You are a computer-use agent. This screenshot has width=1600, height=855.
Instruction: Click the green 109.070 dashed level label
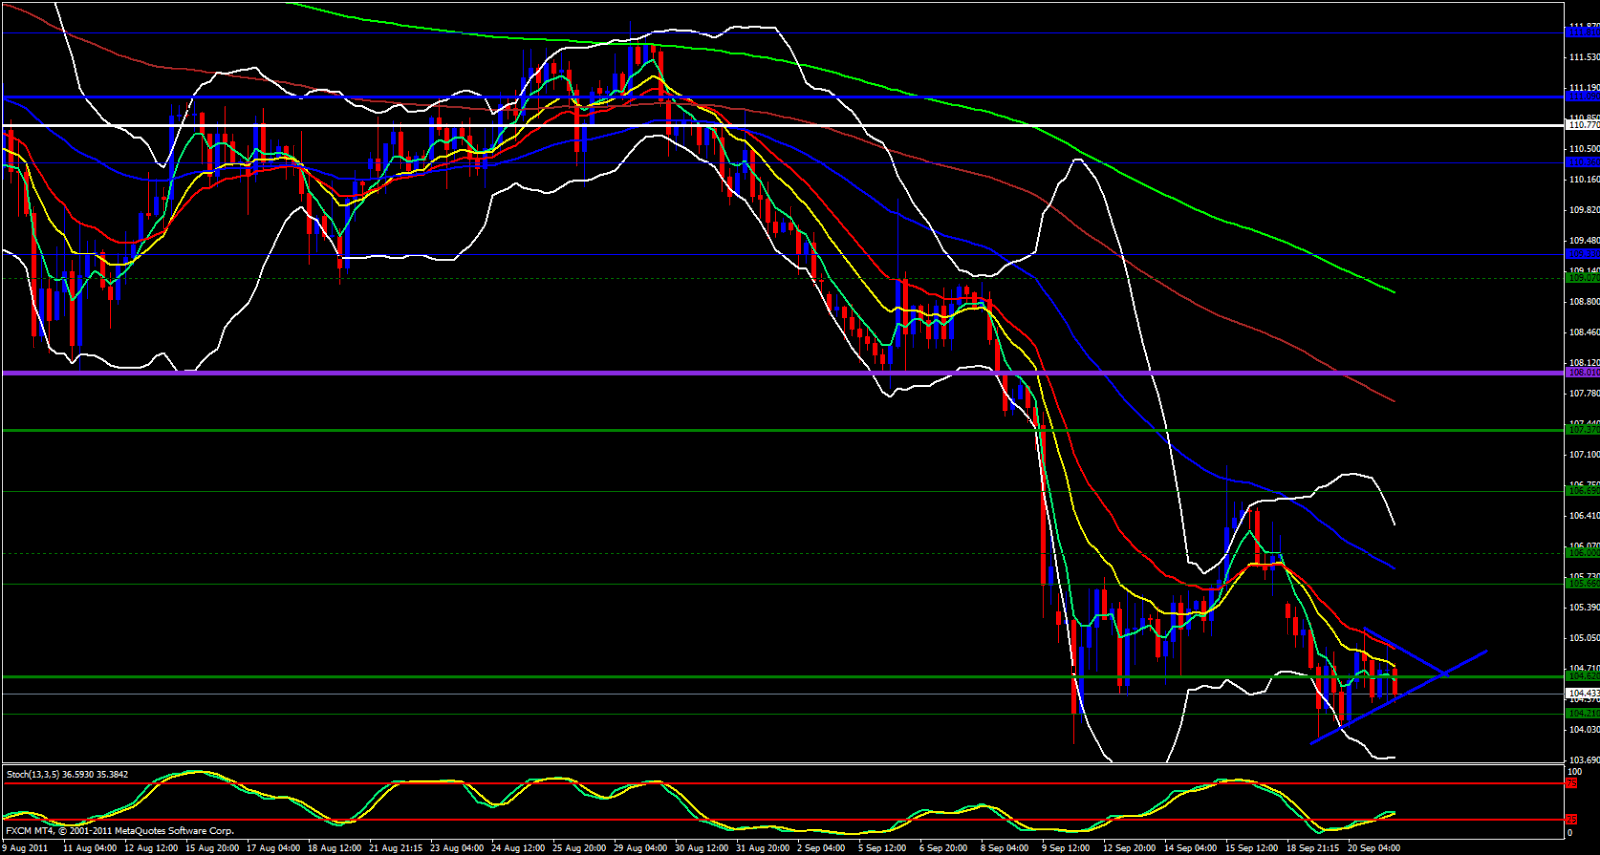[x=1582, y=279]
